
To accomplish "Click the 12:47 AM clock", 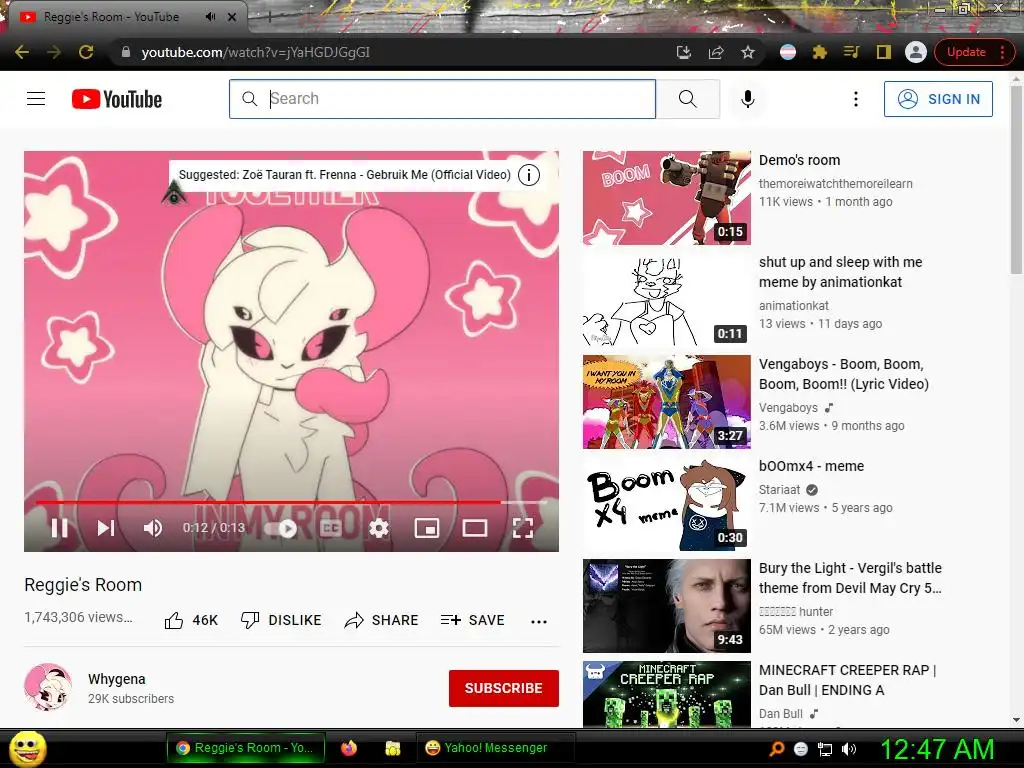I will [x=938, y=749].
